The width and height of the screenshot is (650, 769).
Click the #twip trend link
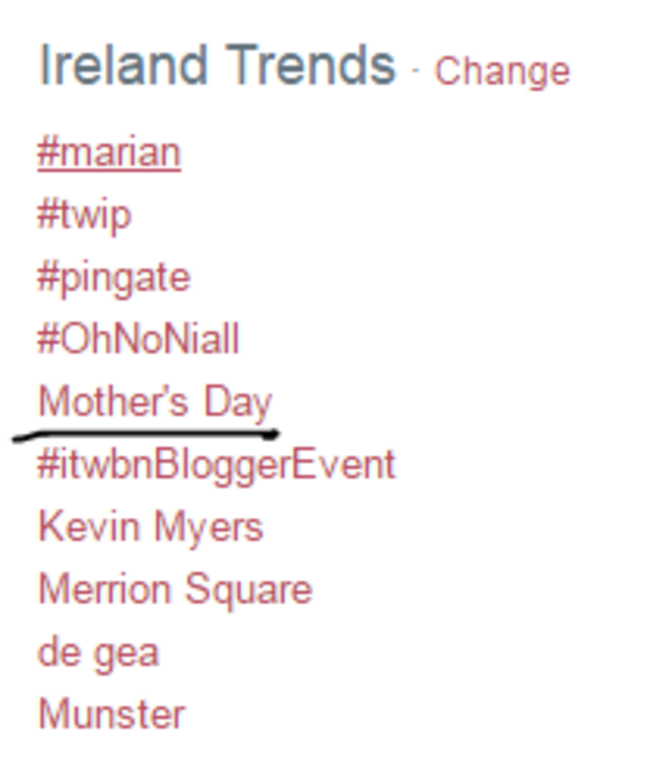[x=84, y=215]
